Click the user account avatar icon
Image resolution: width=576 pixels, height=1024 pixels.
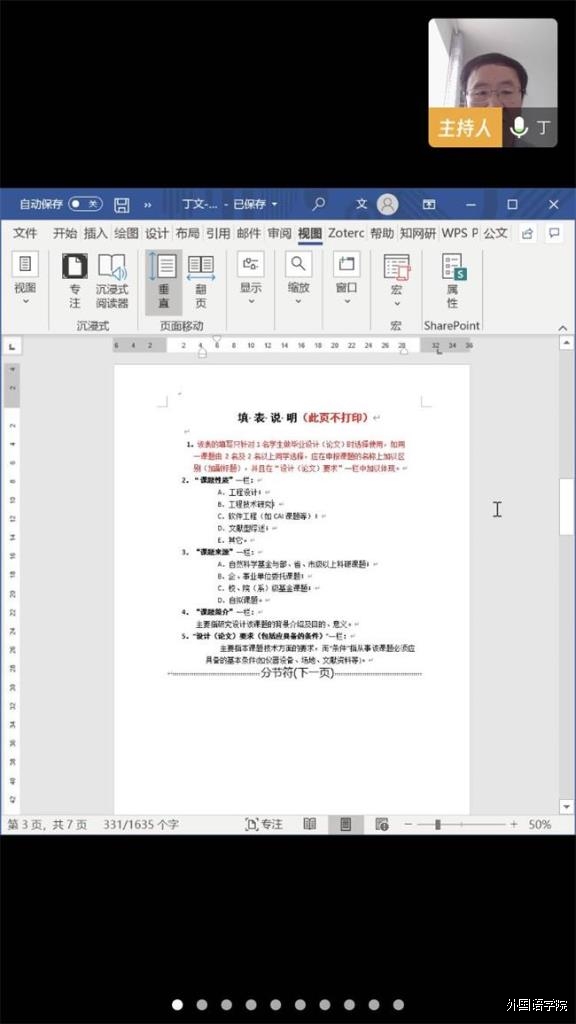pos(387,204)
